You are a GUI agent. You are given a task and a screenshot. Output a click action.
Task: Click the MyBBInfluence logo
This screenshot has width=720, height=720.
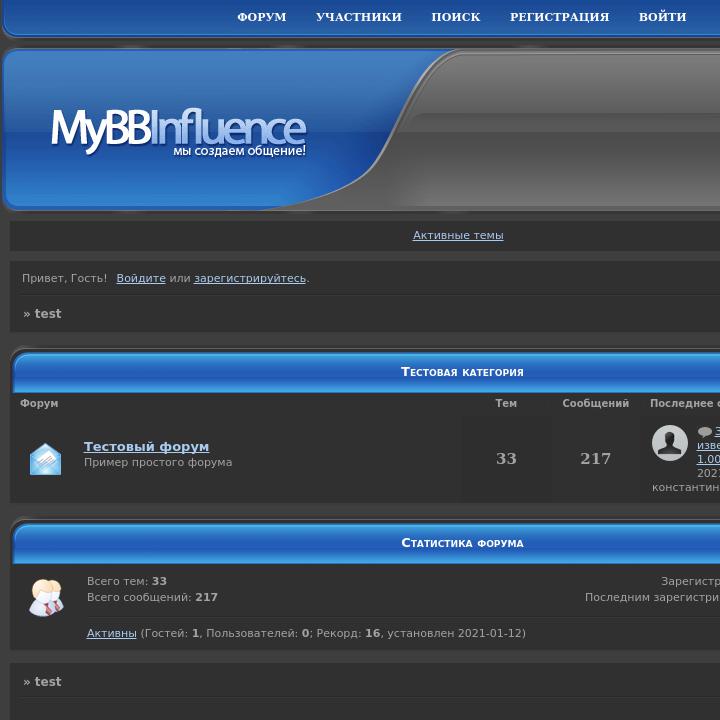click(178, 131)
